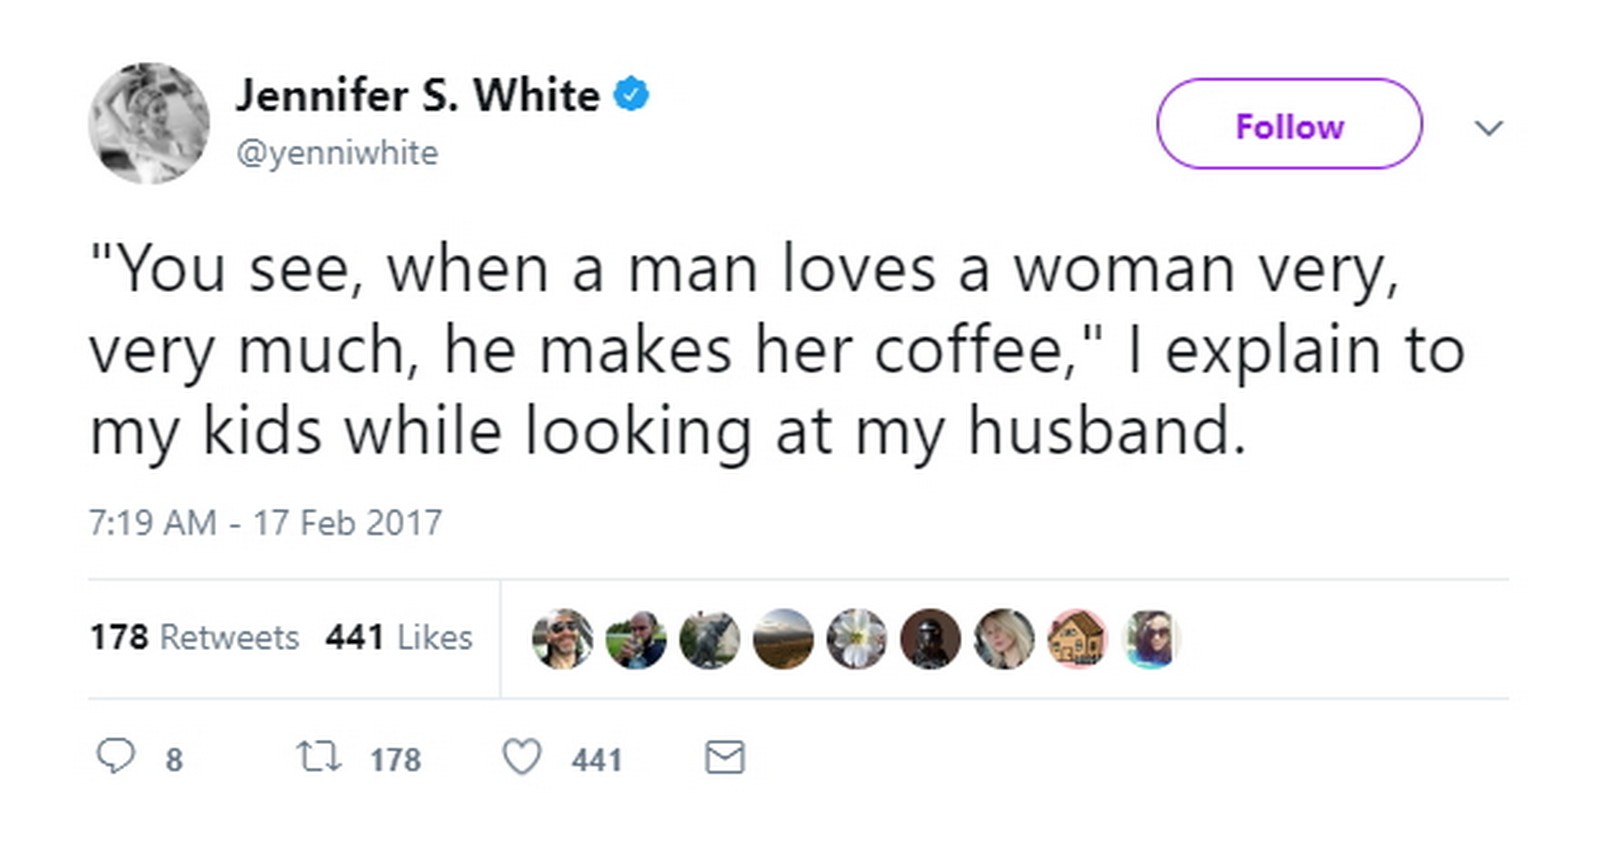
Task: Open first liker avatar with sunglasses
Action: coord(562,638)
